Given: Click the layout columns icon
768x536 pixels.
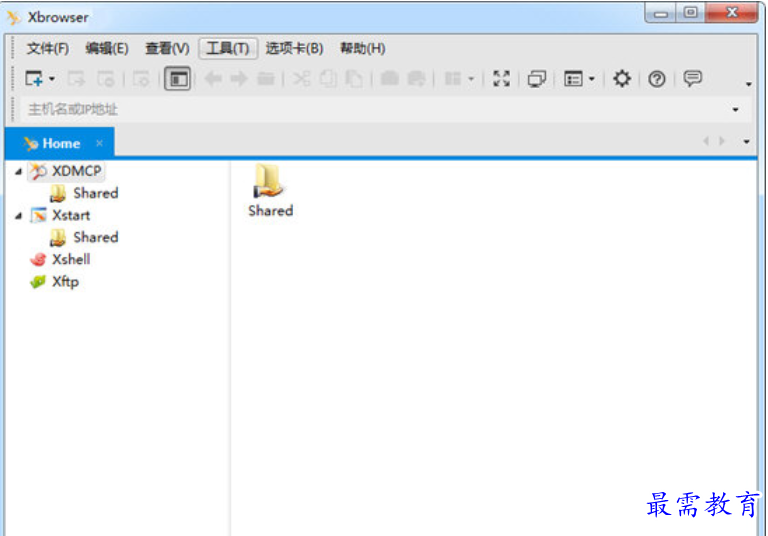Looking at the screenshot, I should coord(453,78).
